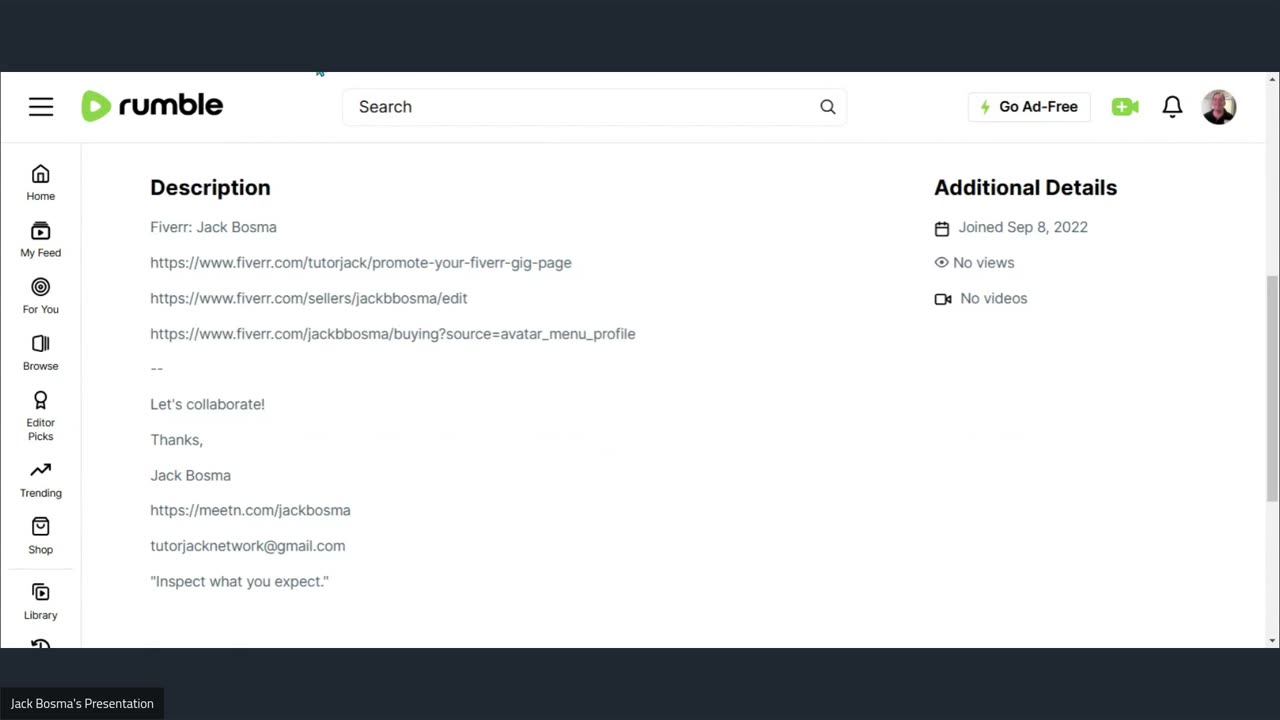This screenshot has width=1280, height=720.
Task: Open the hamburger navigation menu
Action: (x=41, y=107)
